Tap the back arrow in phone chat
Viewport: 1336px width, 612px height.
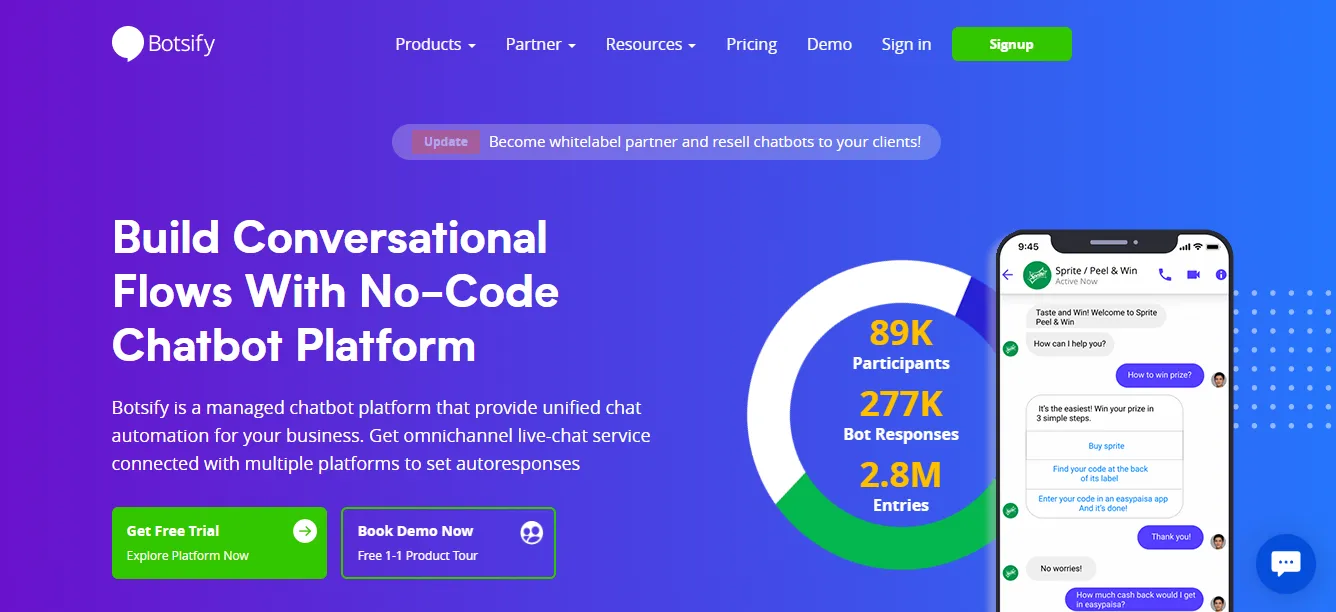(1008, 274)
